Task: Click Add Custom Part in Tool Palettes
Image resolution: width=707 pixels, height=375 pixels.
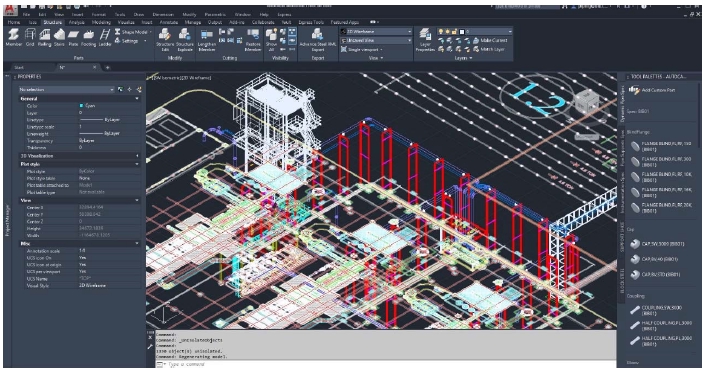Action: (x=653, y=90)
